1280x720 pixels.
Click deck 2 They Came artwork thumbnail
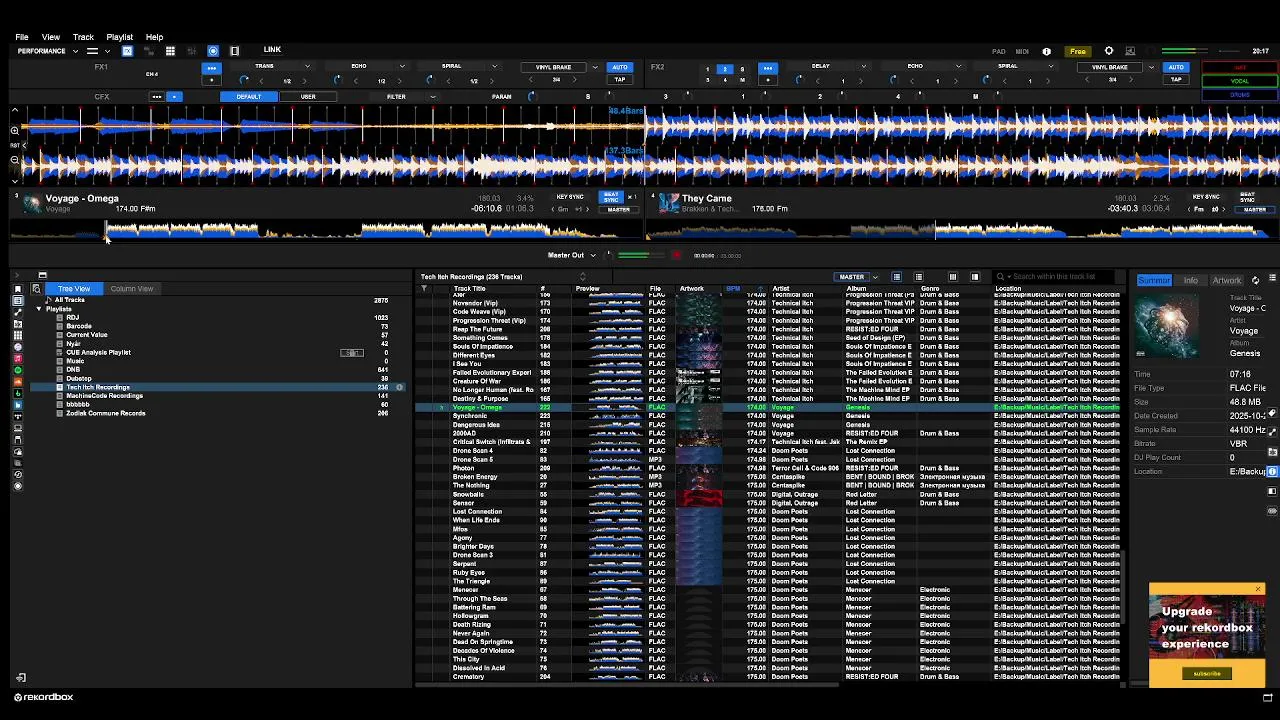pyautogui.click(x=669, y=203)
